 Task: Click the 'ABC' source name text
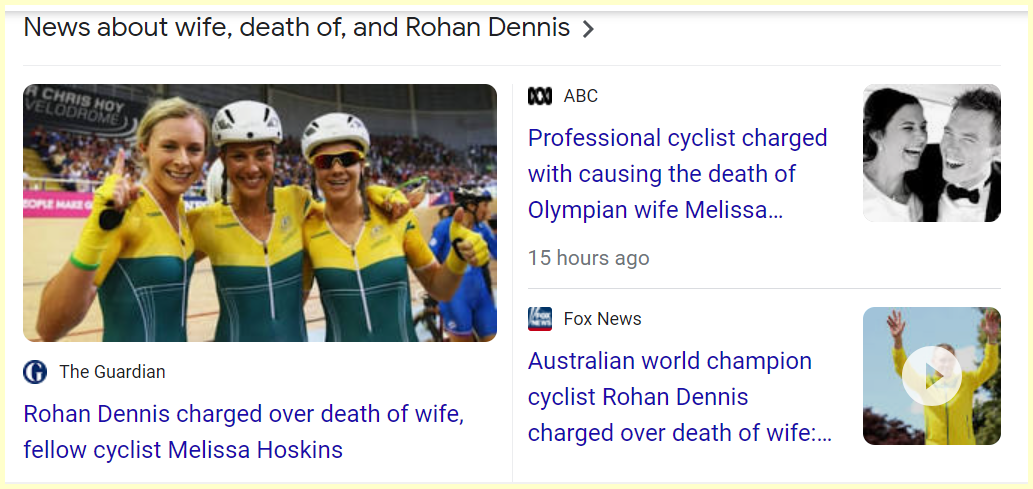[581, 96]
